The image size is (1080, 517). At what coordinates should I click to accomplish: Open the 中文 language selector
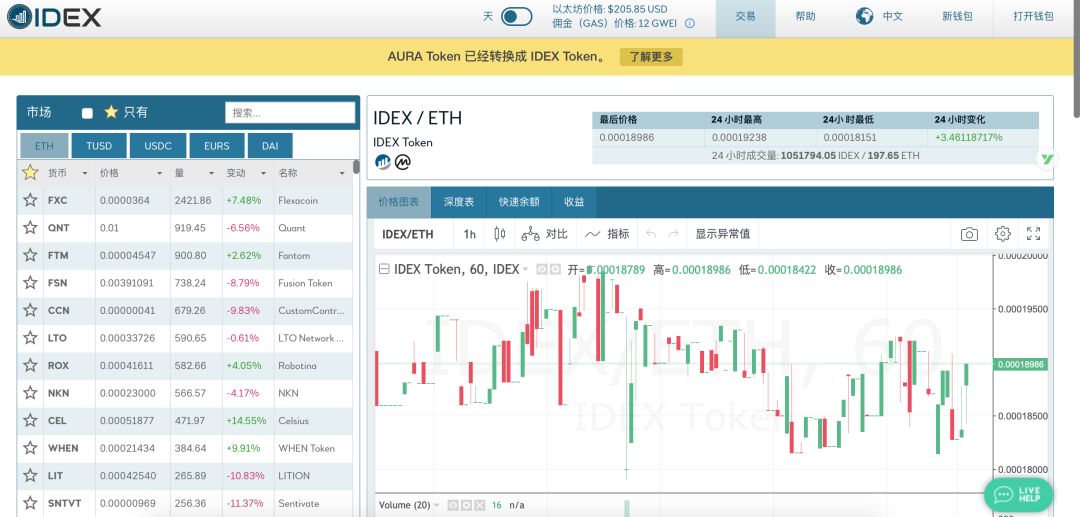893,17
